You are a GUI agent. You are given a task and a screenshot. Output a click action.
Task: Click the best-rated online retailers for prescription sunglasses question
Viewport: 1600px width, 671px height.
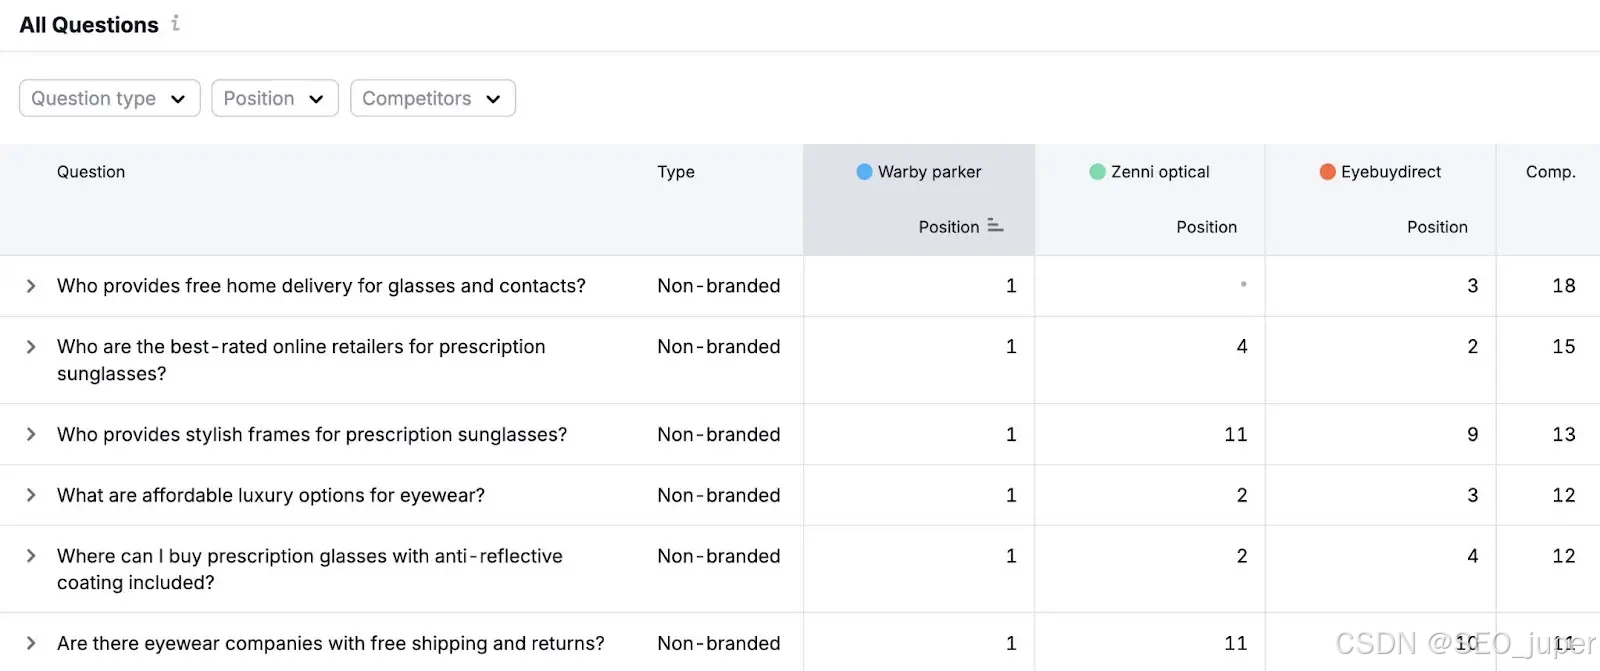301,360
